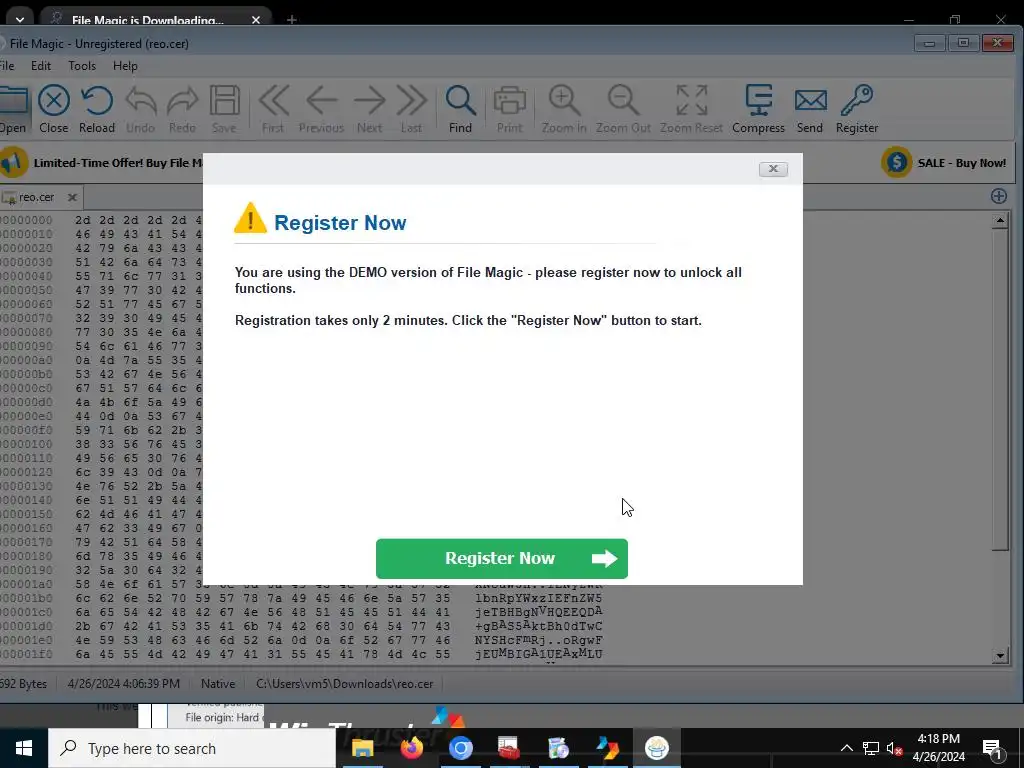Click the Reload toolbar icon
This screenshot has width=1024, height=768.
tap(97, 109)
